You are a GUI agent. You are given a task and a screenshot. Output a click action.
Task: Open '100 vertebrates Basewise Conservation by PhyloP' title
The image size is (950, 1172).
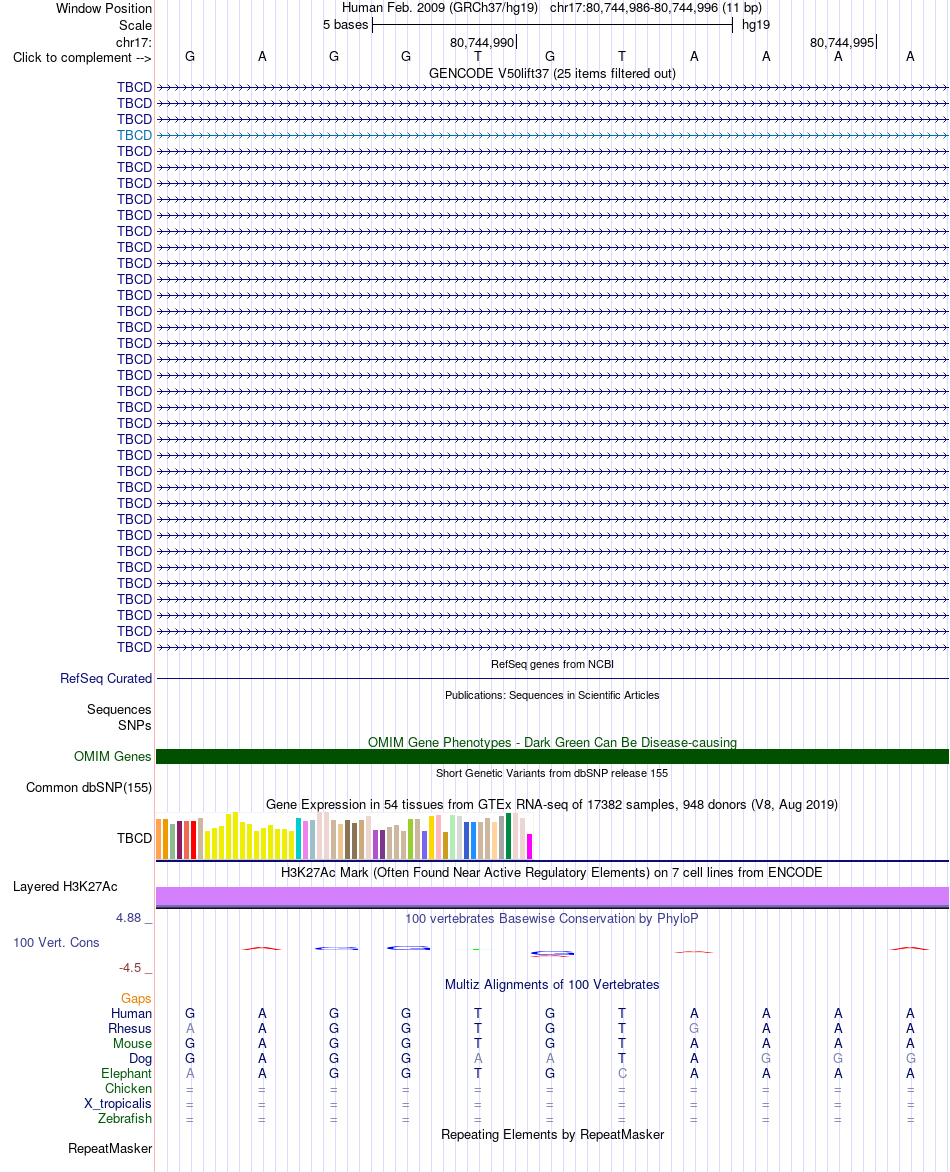(x=552, y=919)
